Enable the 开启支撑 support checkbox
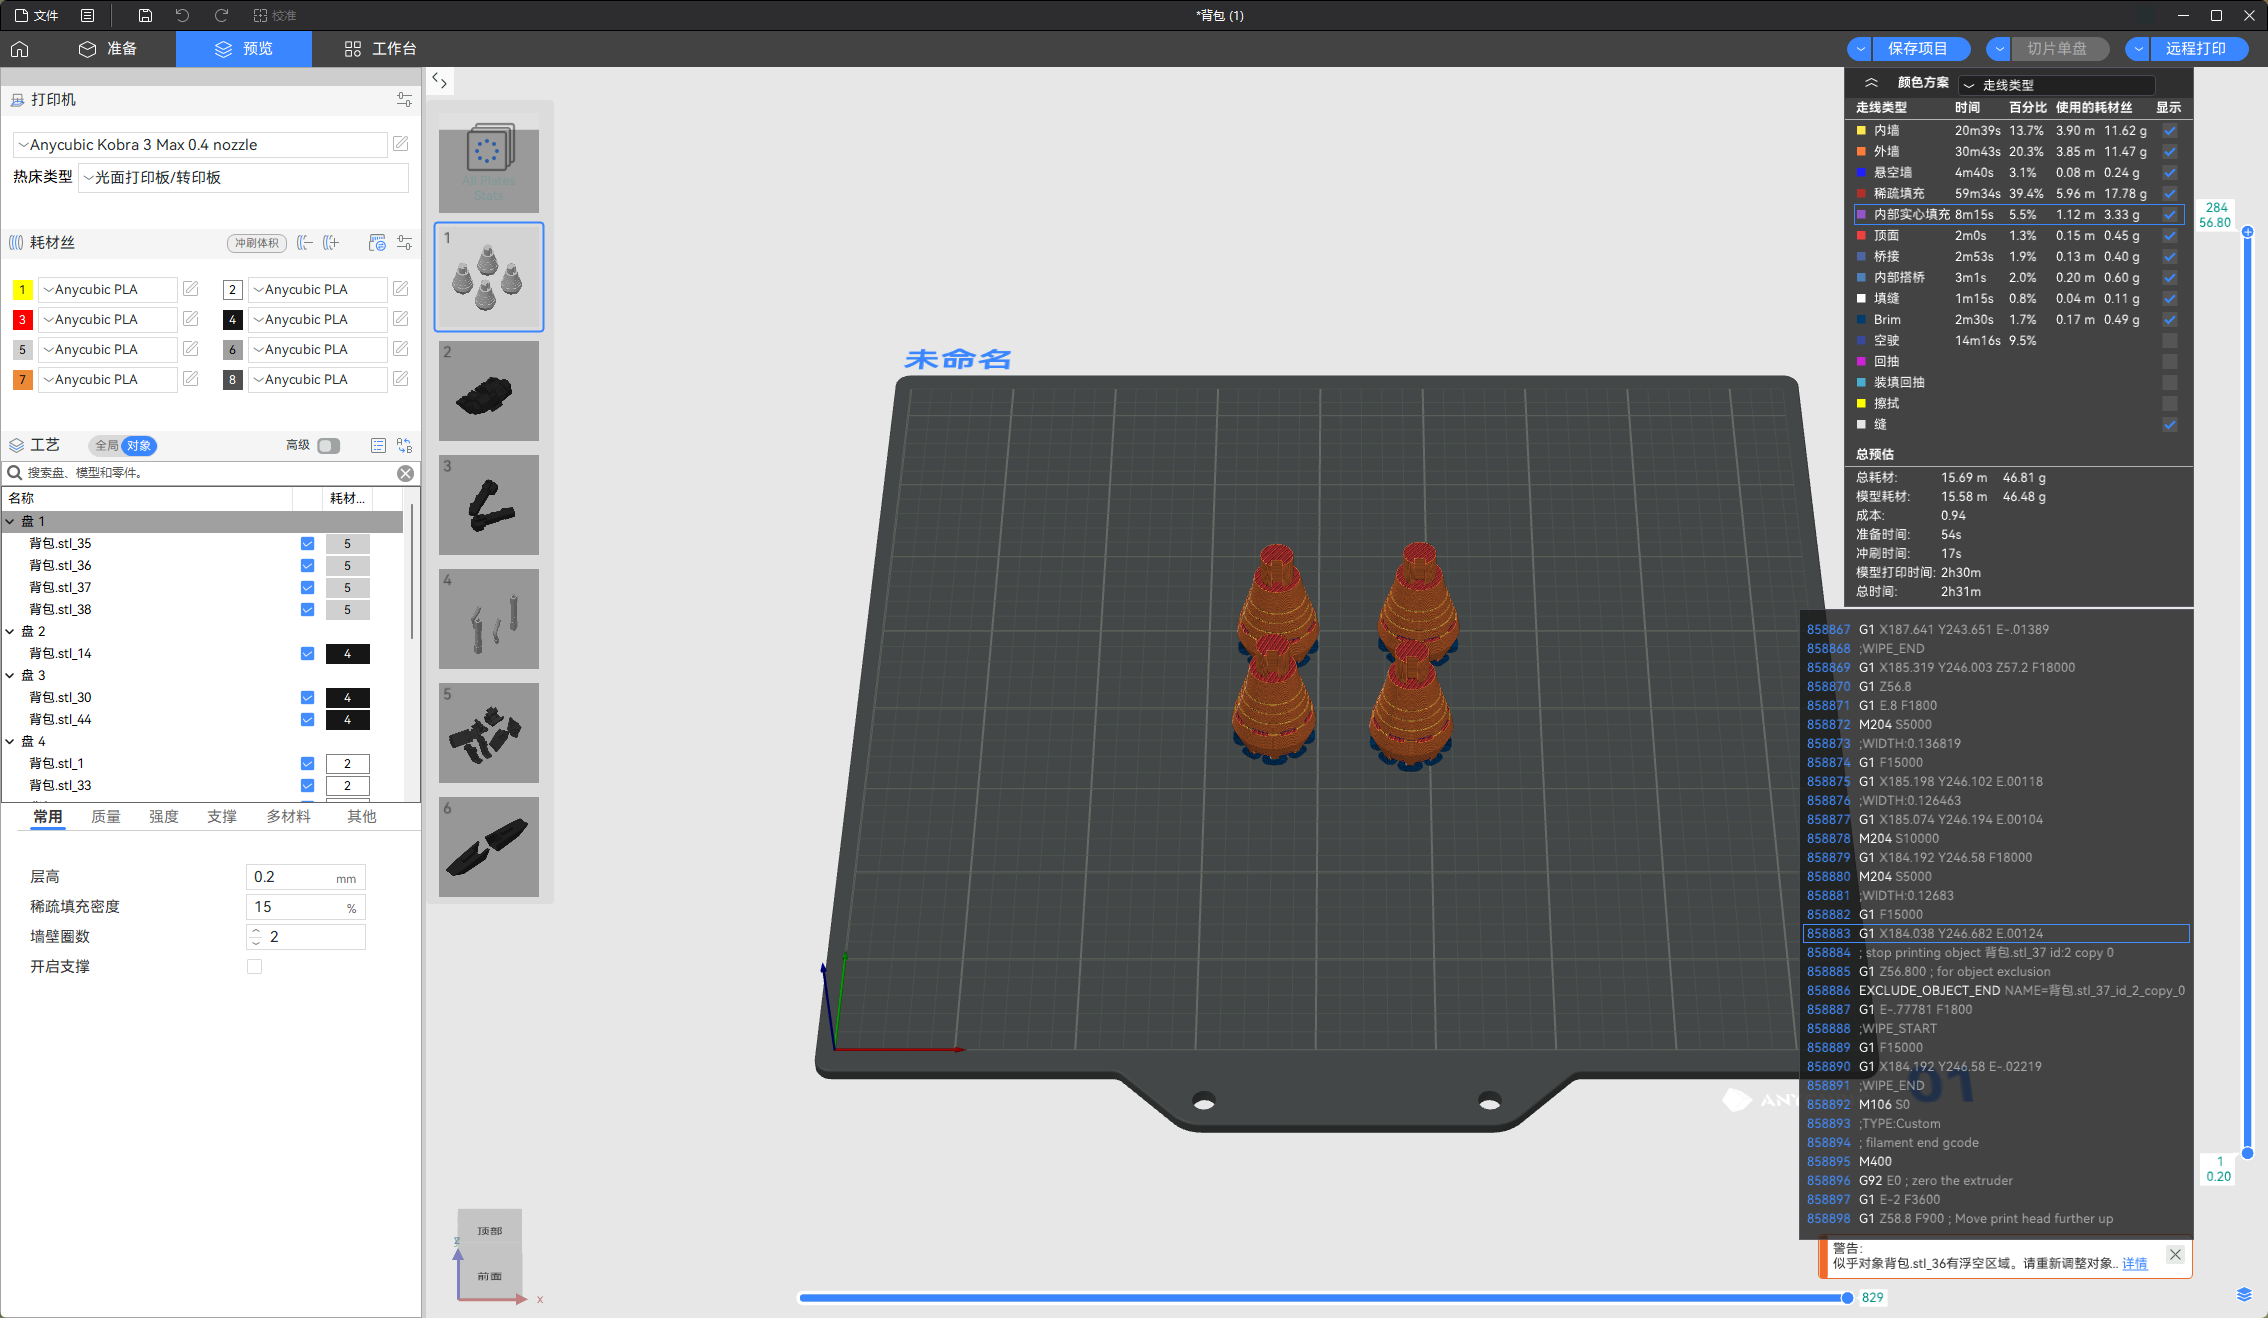2268x1318 pixels. pos(254,966)
